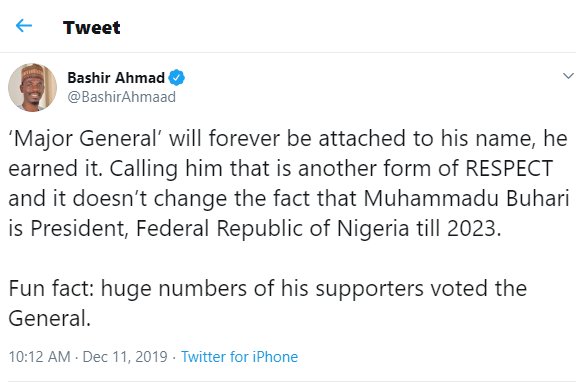This screenshot has height=389, width=576.
Task: Click 'Major General' phrase in the tweet
Action: click(85, 139)
